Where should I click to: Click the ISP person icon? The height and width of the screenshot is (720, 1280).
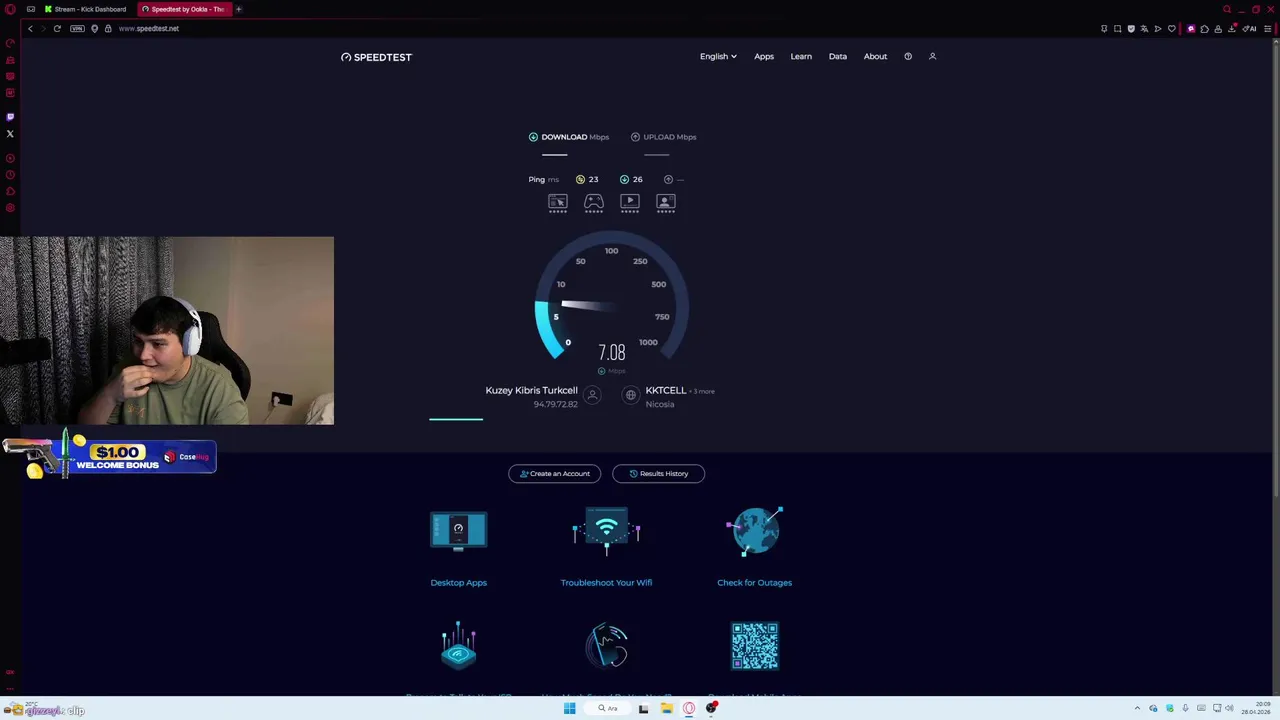(x=592, y=396)
